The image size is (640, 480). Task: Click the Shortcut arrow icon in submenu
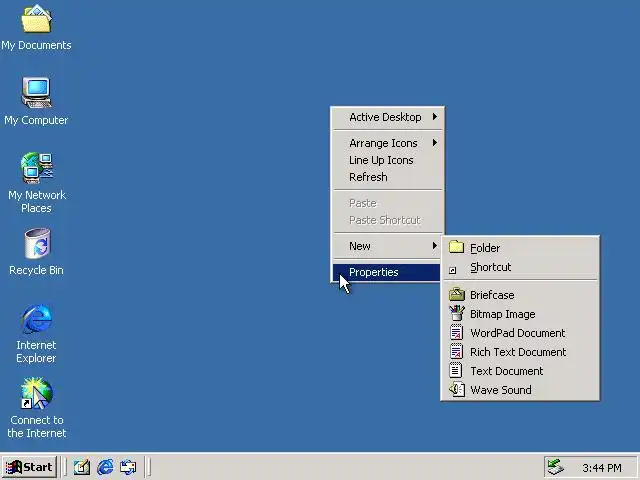(452, 270)
